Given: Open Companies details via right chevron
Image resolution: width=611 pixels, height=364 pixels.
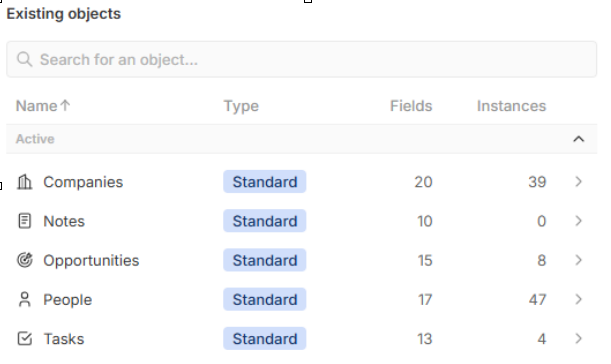Looking at the screenshot, I should (x=579, y=182).
